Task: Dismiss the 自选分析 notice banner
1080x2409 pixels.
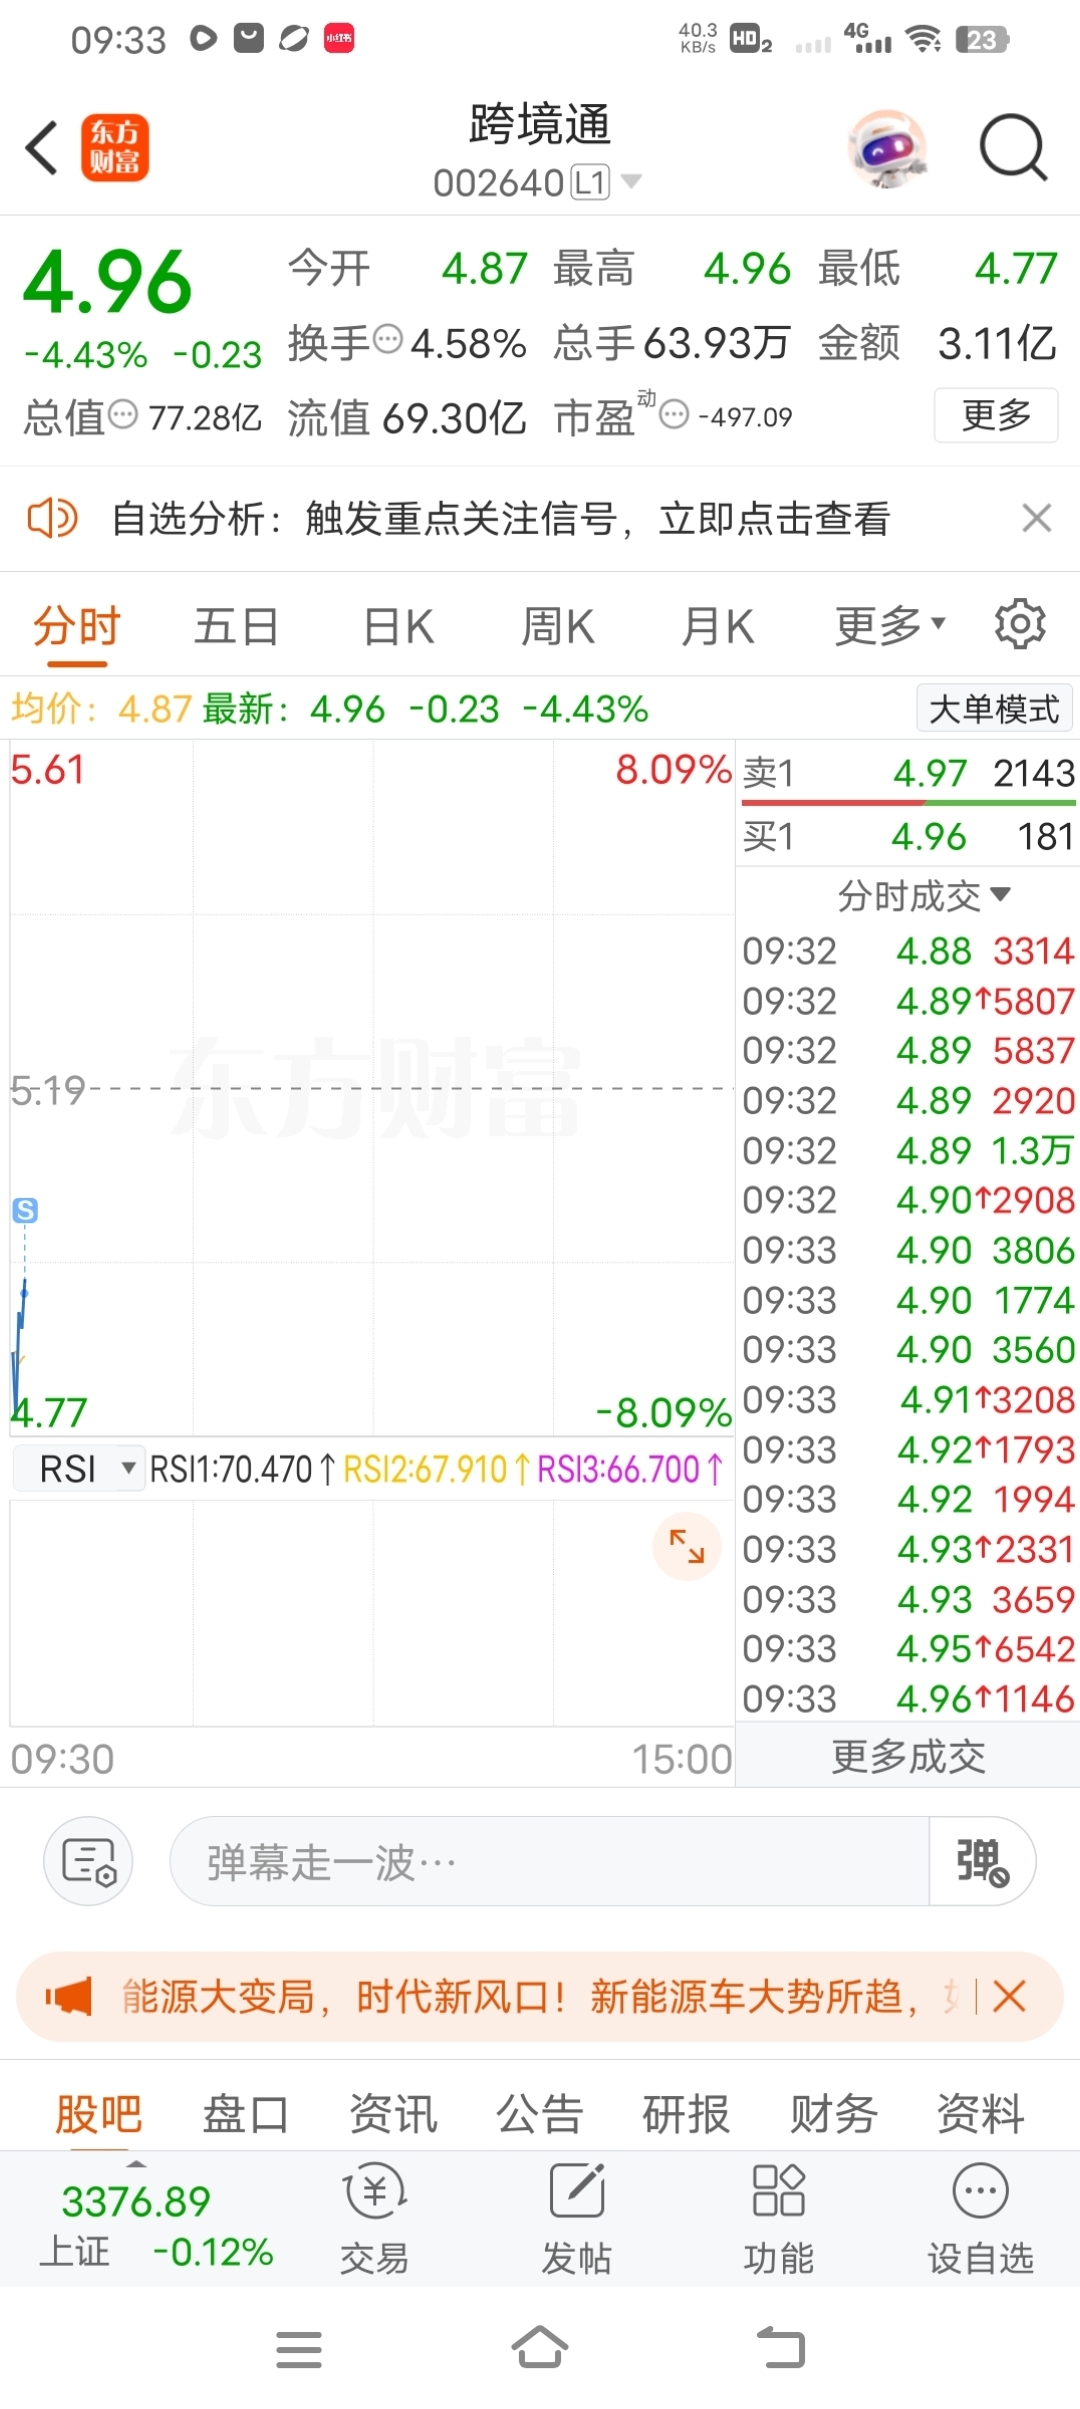Action: pos(1037,518)
